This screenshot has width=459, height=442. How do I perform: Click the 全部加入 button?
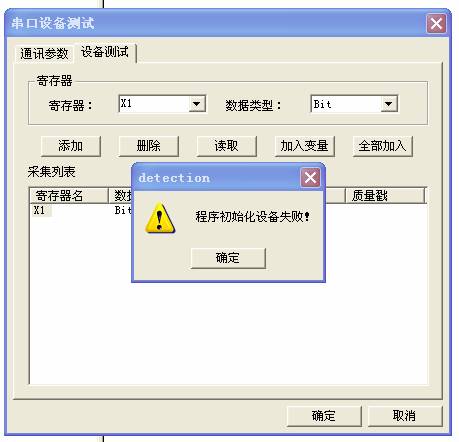click(x=383, y=146)
